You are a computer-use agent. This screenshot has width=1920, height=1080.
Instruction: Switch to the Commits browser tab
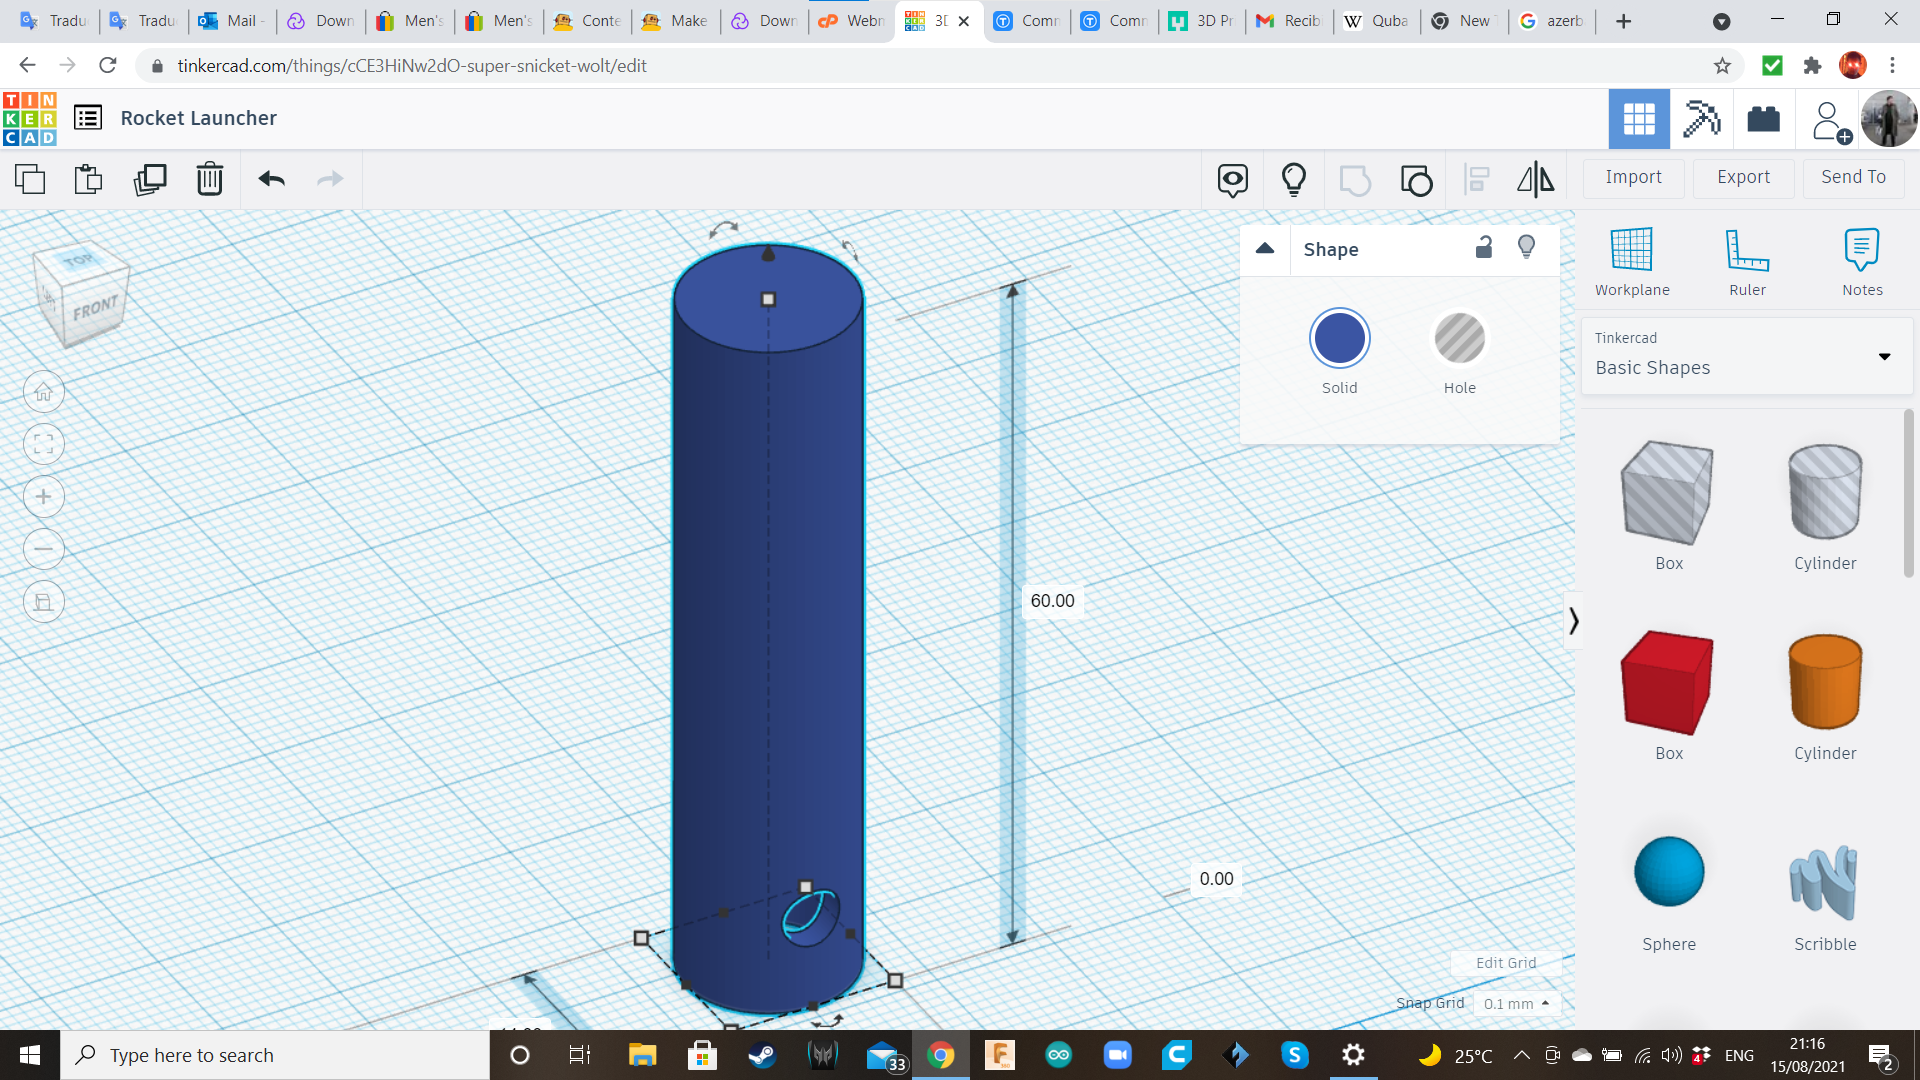1027,20
